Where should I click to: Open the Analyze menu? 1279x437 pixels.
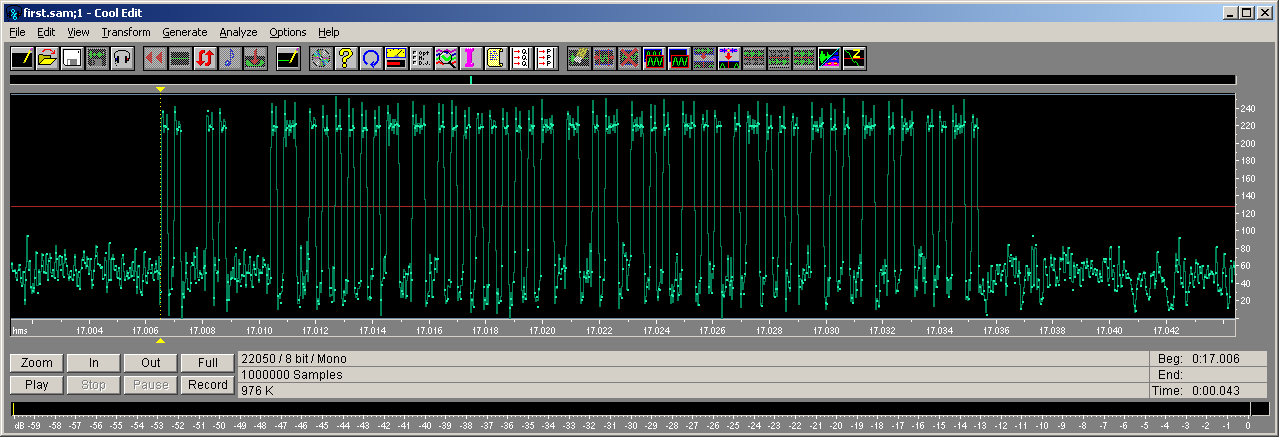(x=238, y=32)
